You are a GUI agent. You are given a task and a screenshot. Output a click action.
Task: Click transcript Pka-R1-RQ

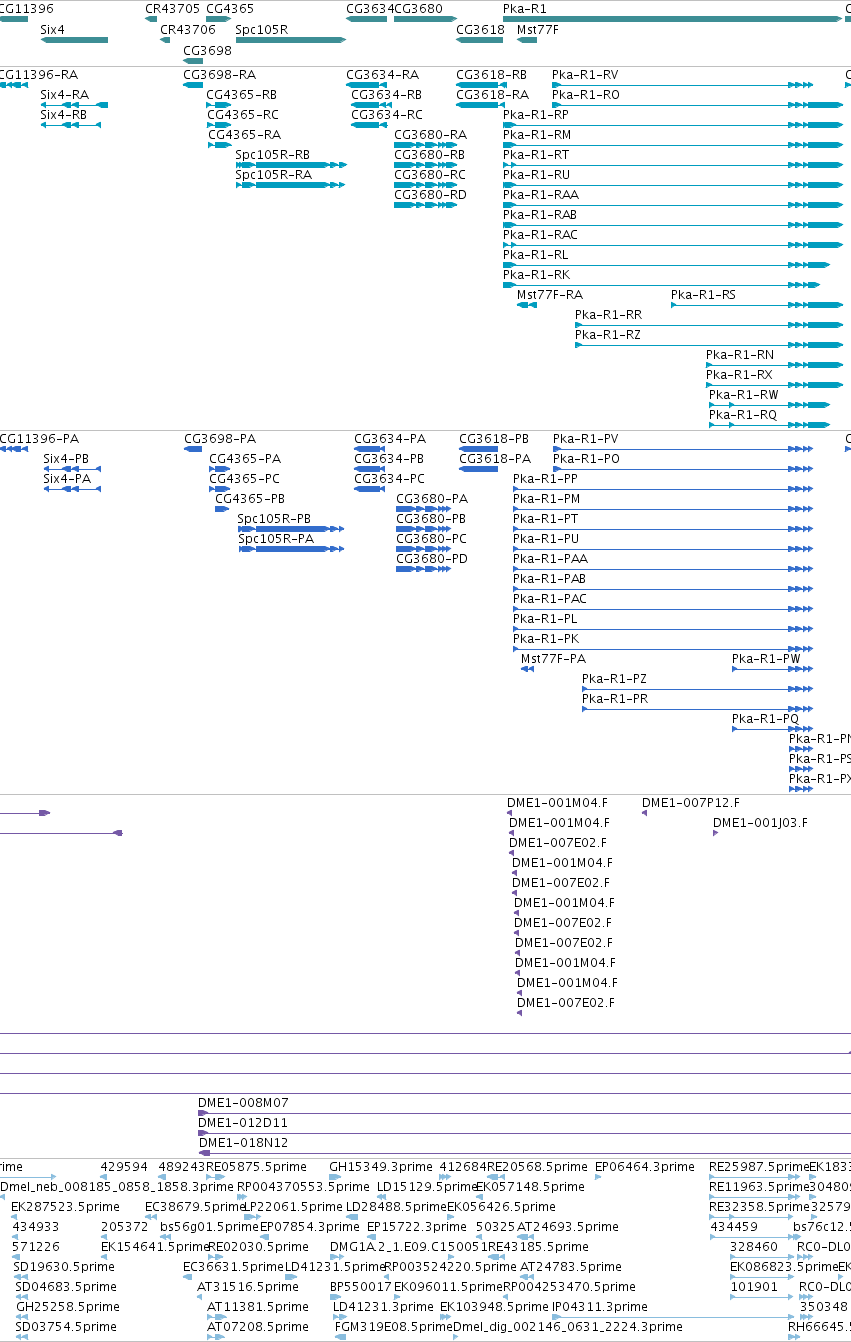click(x=743, y=415)
